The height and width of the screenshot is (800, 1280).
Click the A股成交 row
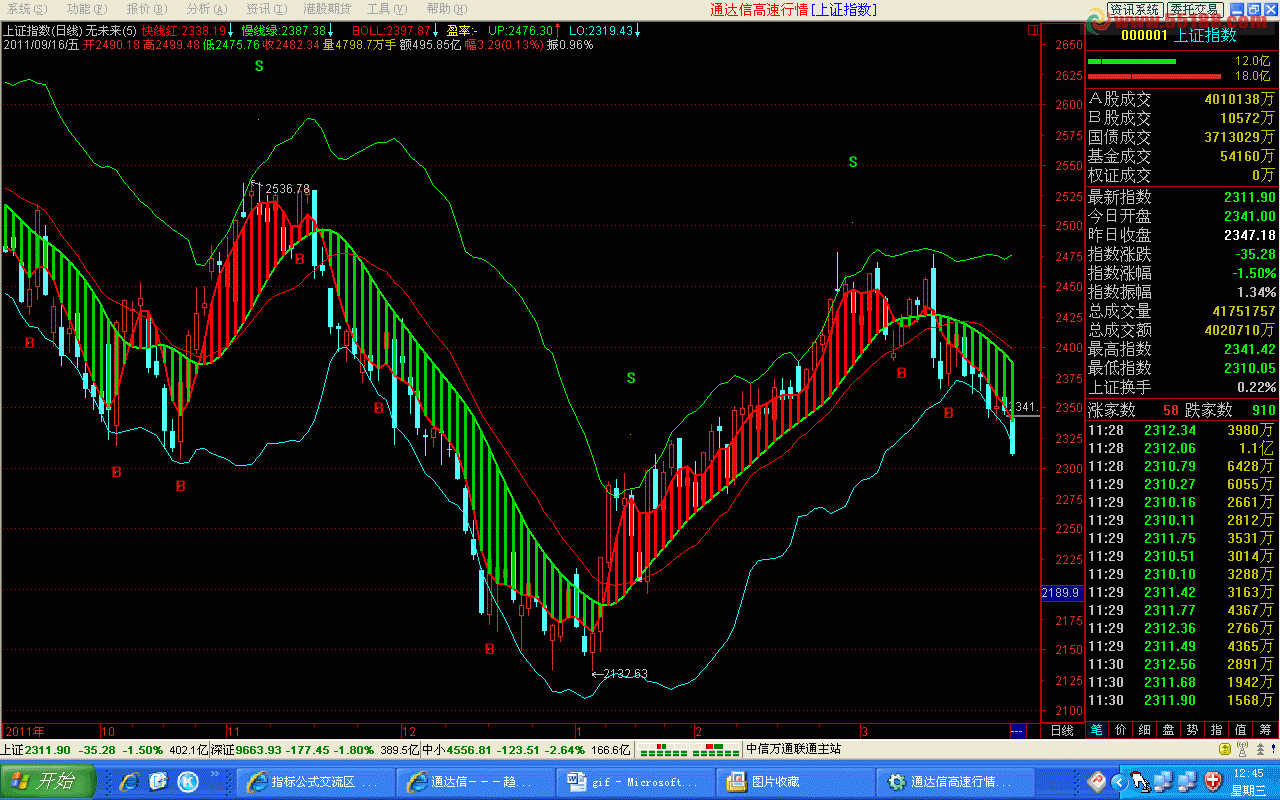click(1182, 100)
